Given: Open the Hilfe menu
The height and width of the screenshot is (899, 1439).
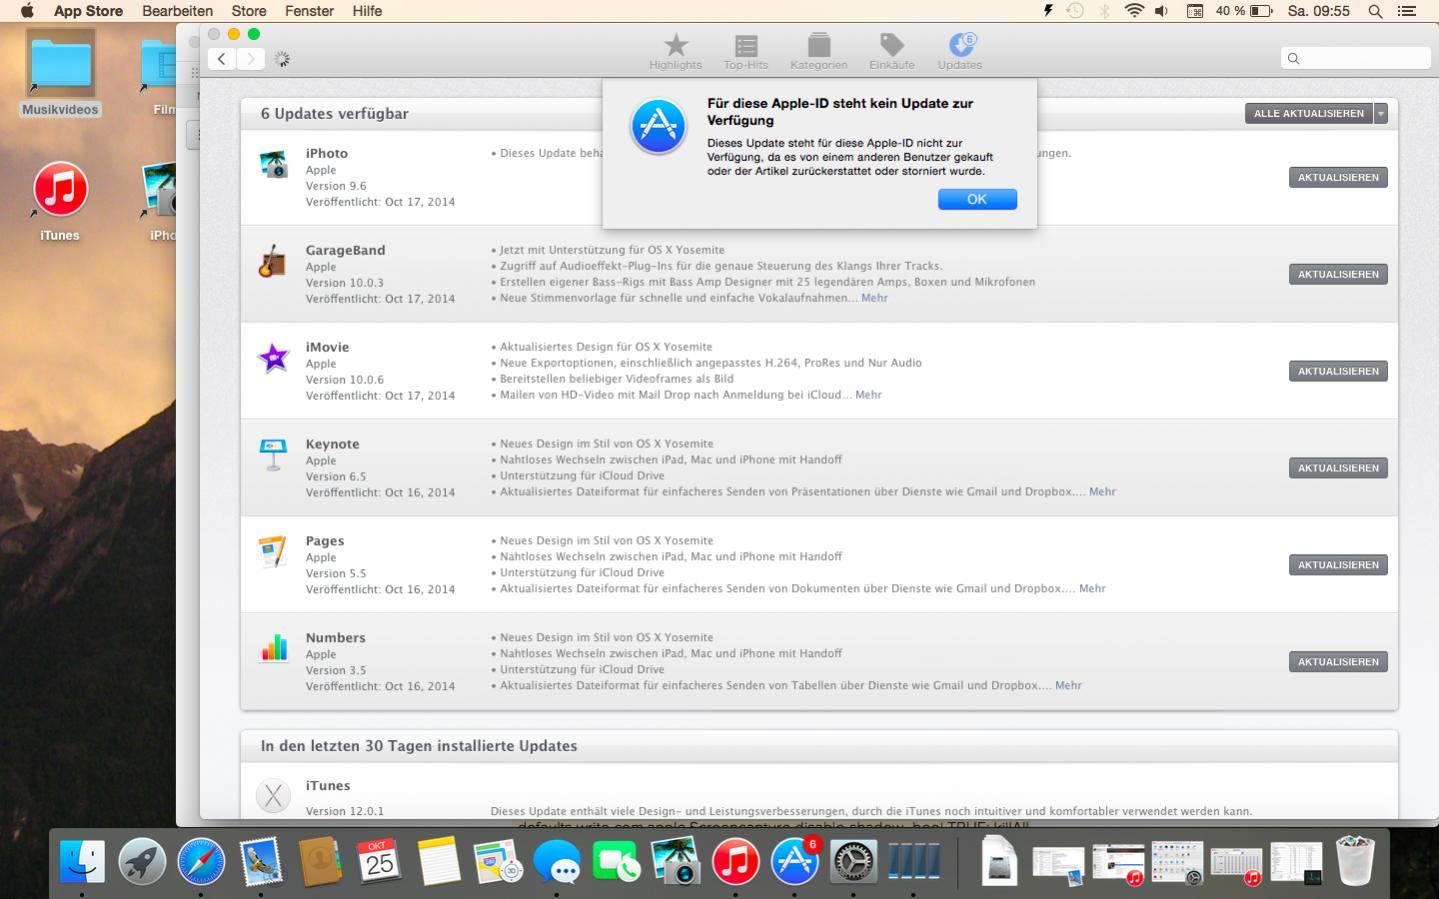Looking at the screenshot, I should (x=367, y=11).
